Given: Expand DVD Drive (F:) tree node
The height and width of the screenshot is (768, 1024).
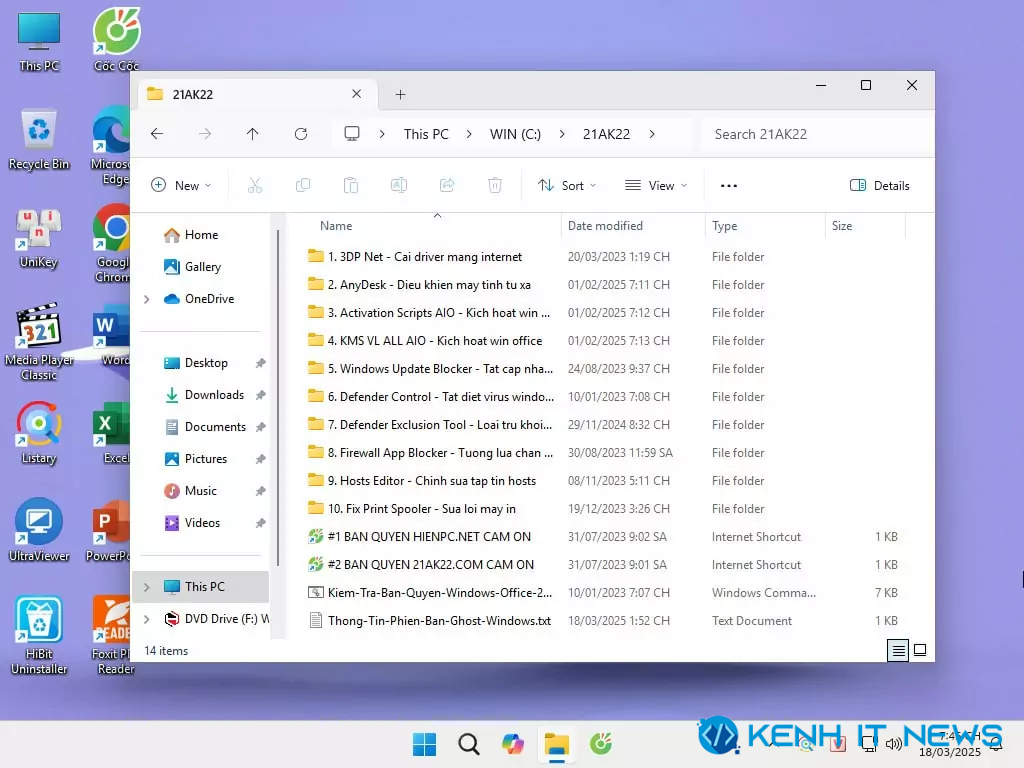Looking at the screenshot, I should (147, 619).
